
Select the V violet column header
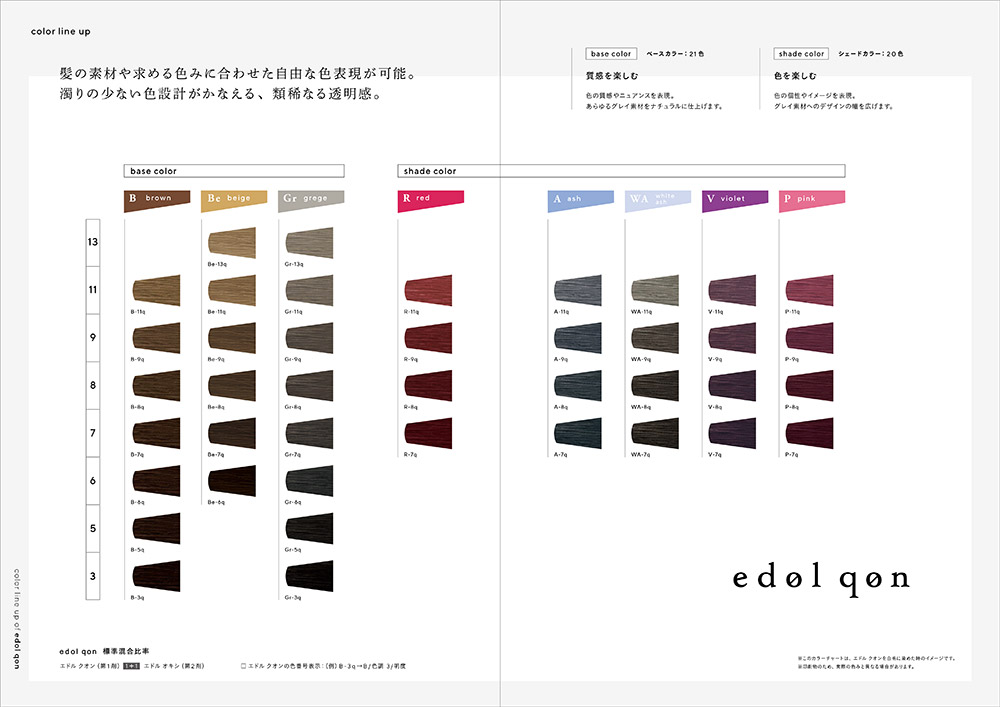[x=735, y=200]
